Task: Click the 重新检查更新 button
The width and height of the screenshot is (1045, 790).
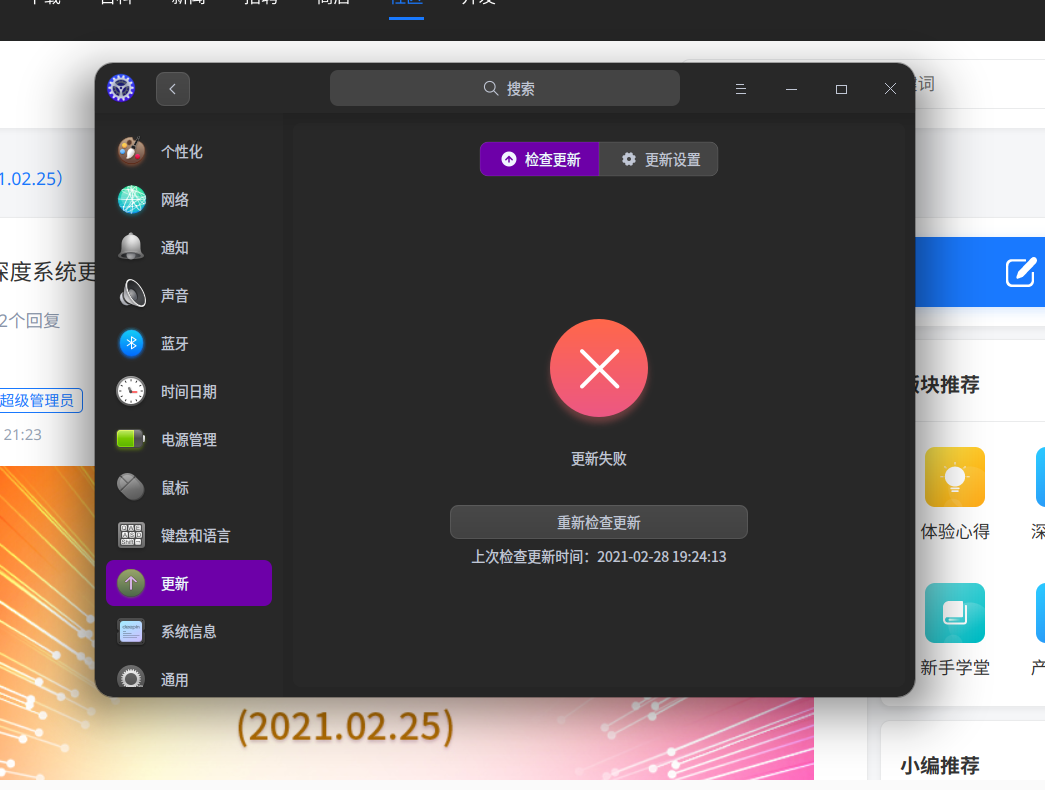Action: tap(598, 522)
